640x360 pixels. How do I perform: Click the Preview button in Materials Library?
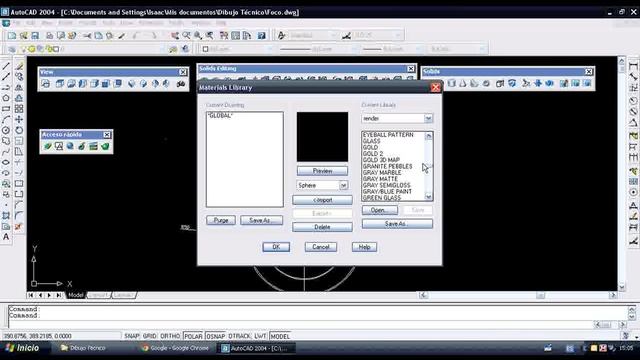(x=322, y=171)
